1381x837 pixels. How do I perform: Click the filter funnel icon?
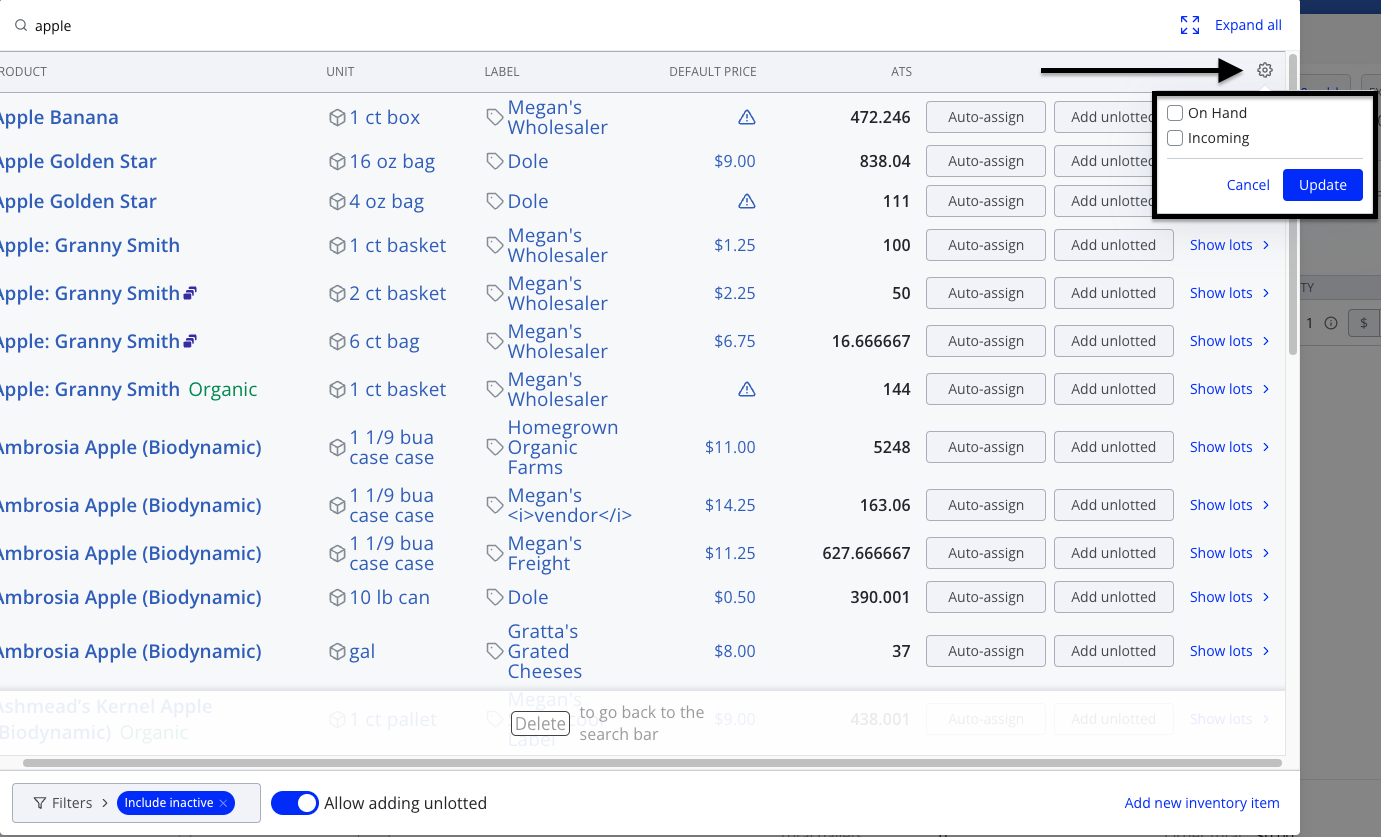(40, 803)
